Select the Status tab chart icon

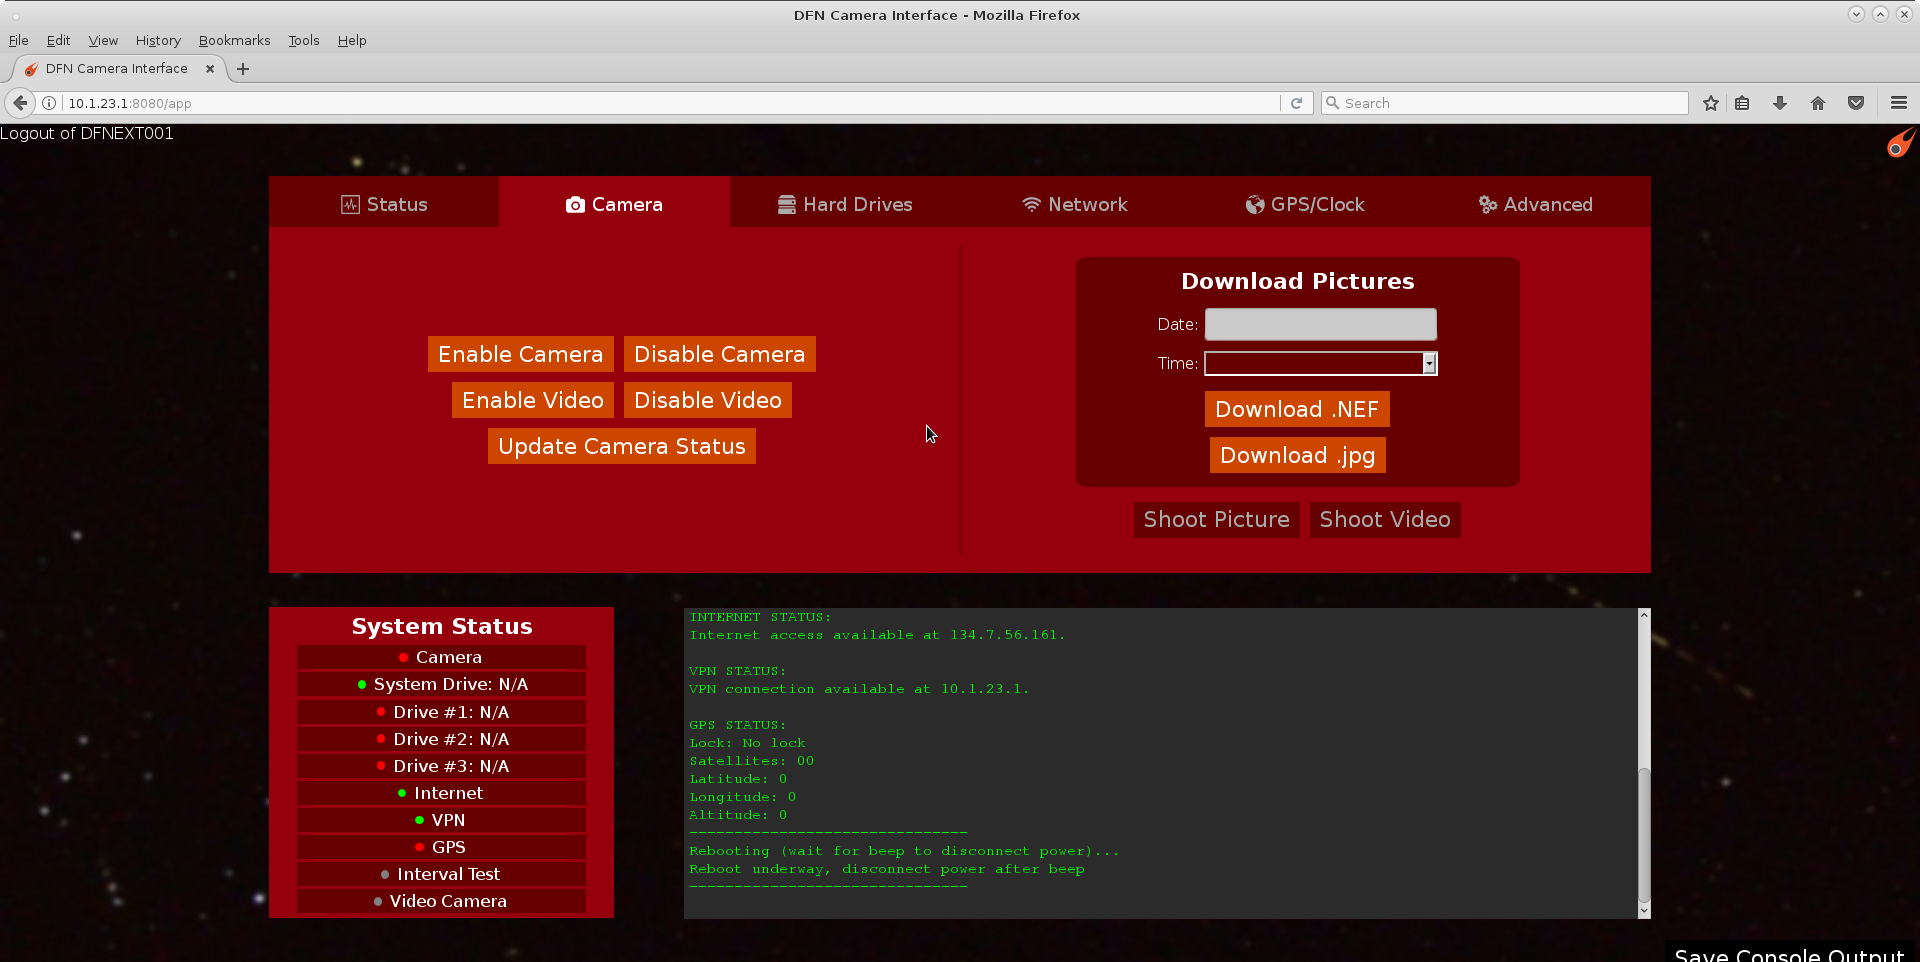pyautogui.click(x=350, y=204)
